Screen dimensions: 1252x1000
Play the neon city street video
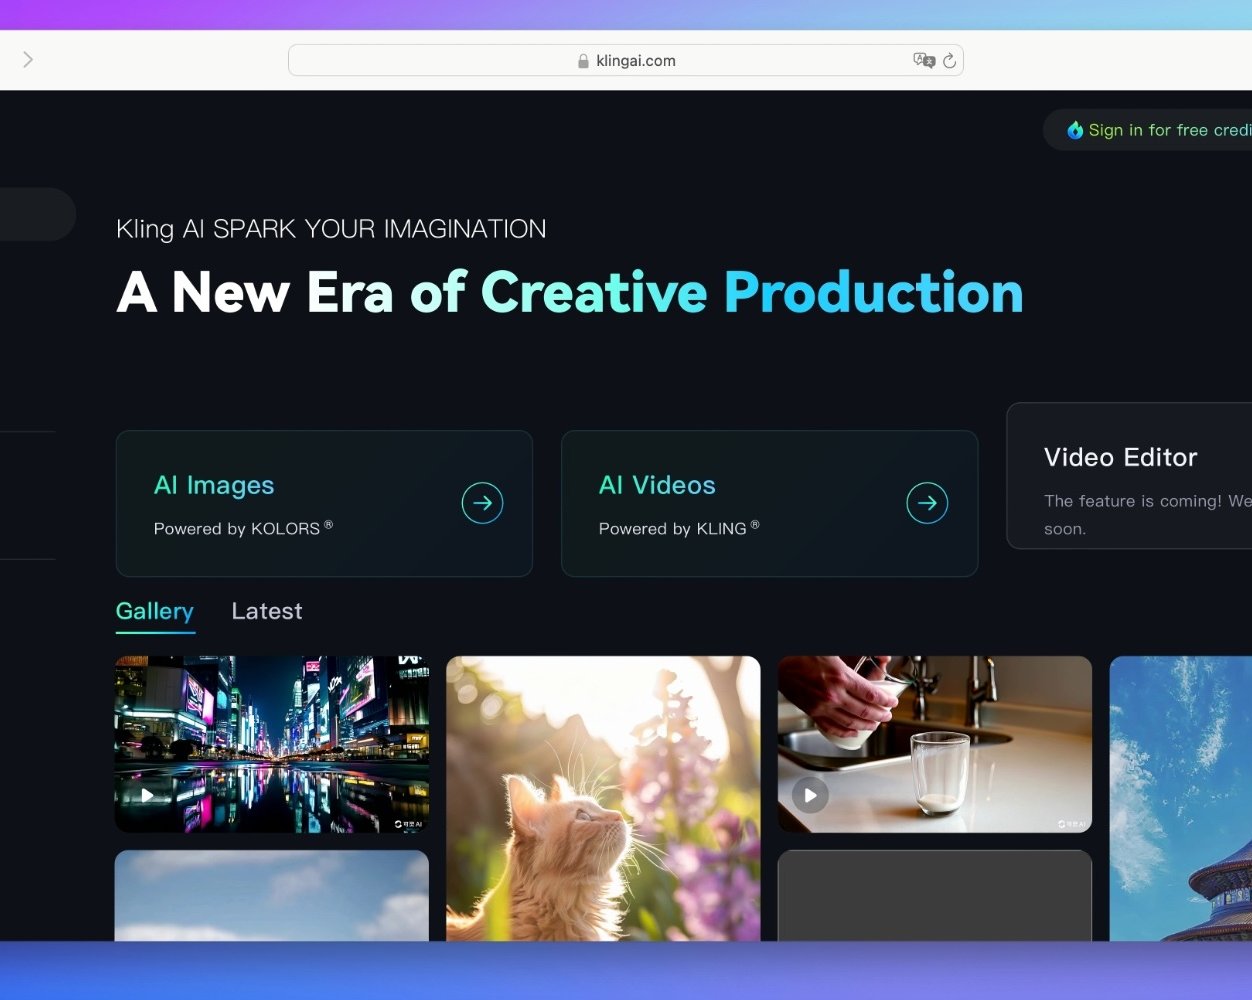coord(147,796)
